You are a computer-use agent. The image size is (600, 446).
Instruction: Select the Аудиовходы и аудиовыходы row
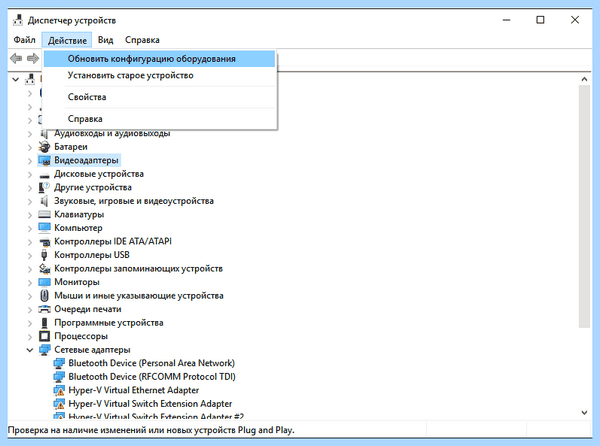pyautogui.click(x=112, y=133)
